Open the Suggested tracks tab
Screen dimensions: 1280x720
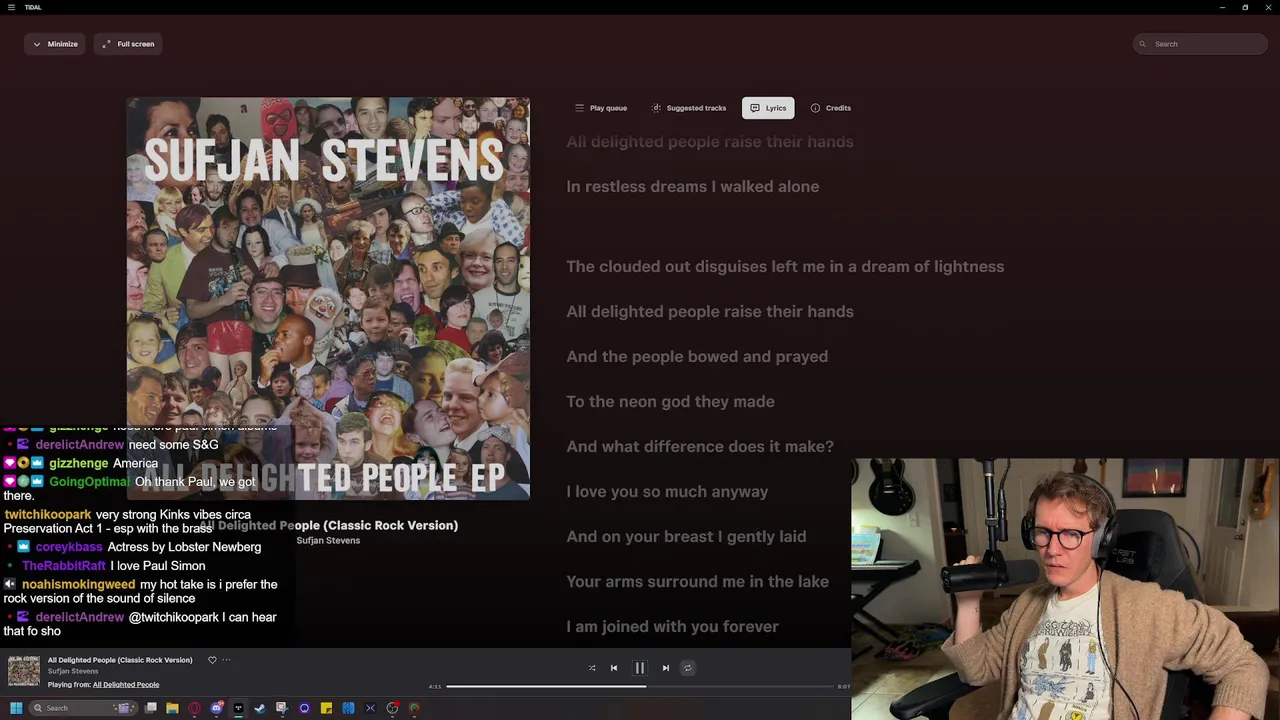[x=688, y=108]
